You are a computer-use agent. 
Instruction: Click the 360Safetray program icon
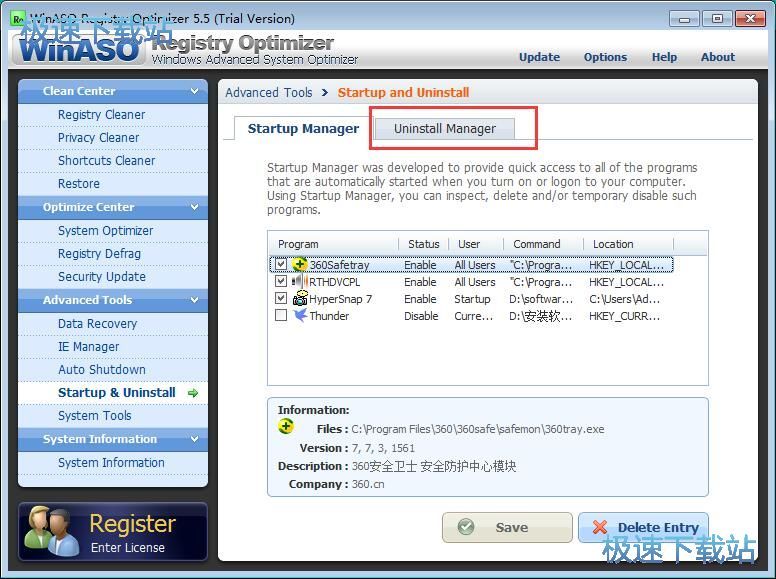[299, 265]
